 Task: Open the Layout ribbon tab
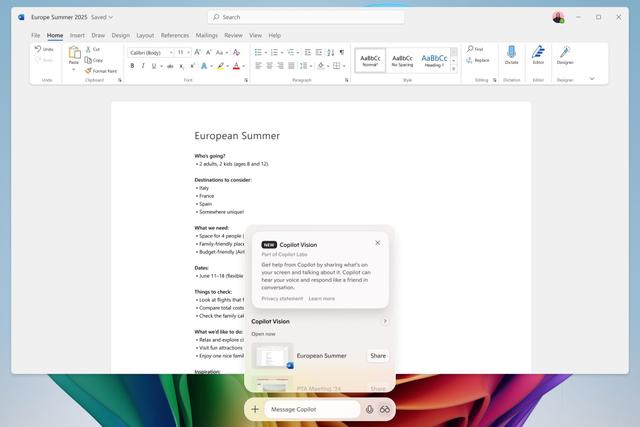pos(145,35)
